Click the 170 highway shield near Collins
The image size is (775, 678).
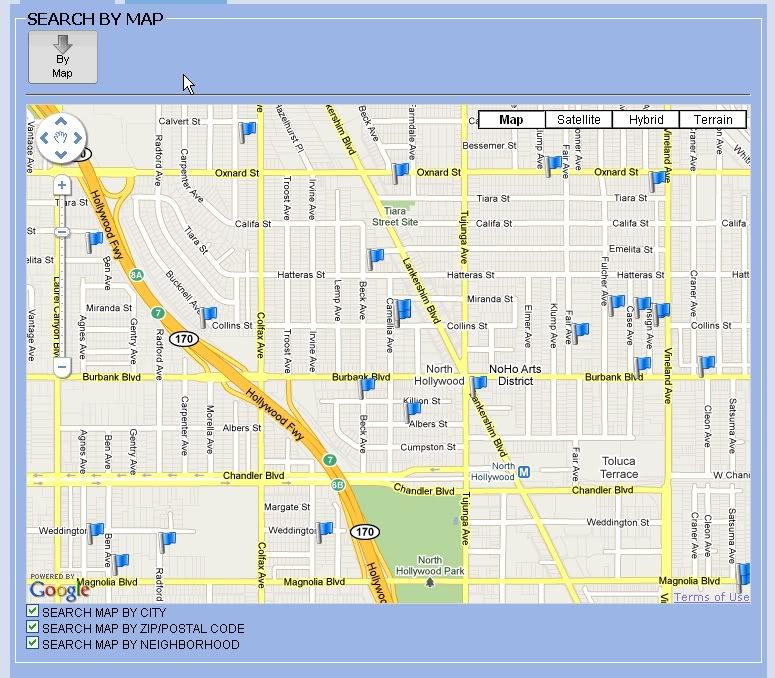click(184, 339)
